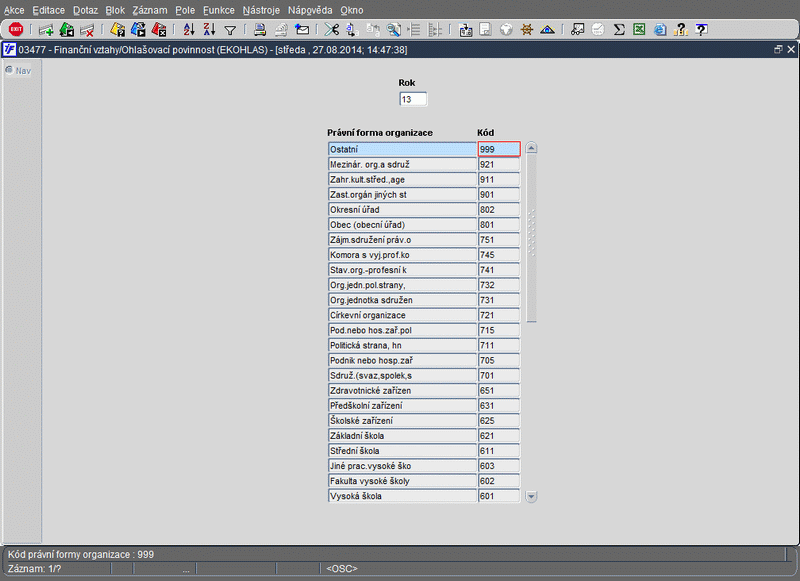
Task: Open the Záznam menu
Action: pyautogui.click(x=149, y=10)
